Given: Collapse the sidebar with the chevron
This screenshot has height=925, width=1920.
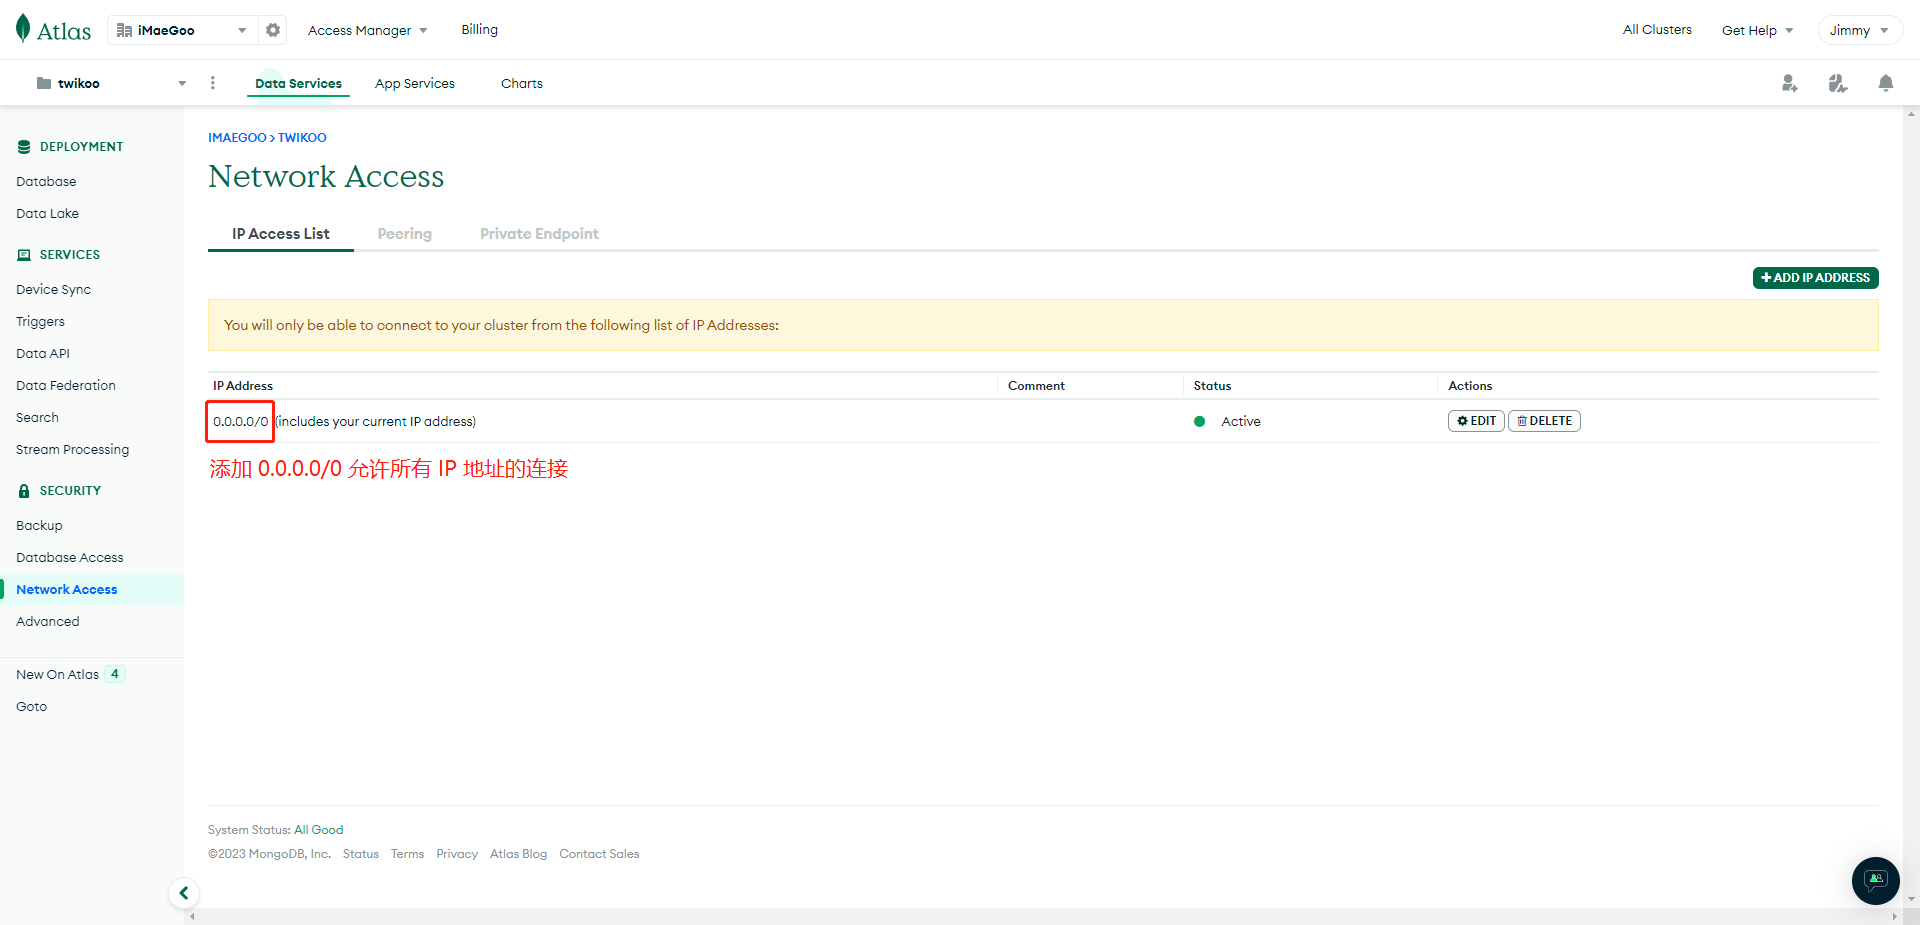Looking at the screenshot, I should point(184,893).
